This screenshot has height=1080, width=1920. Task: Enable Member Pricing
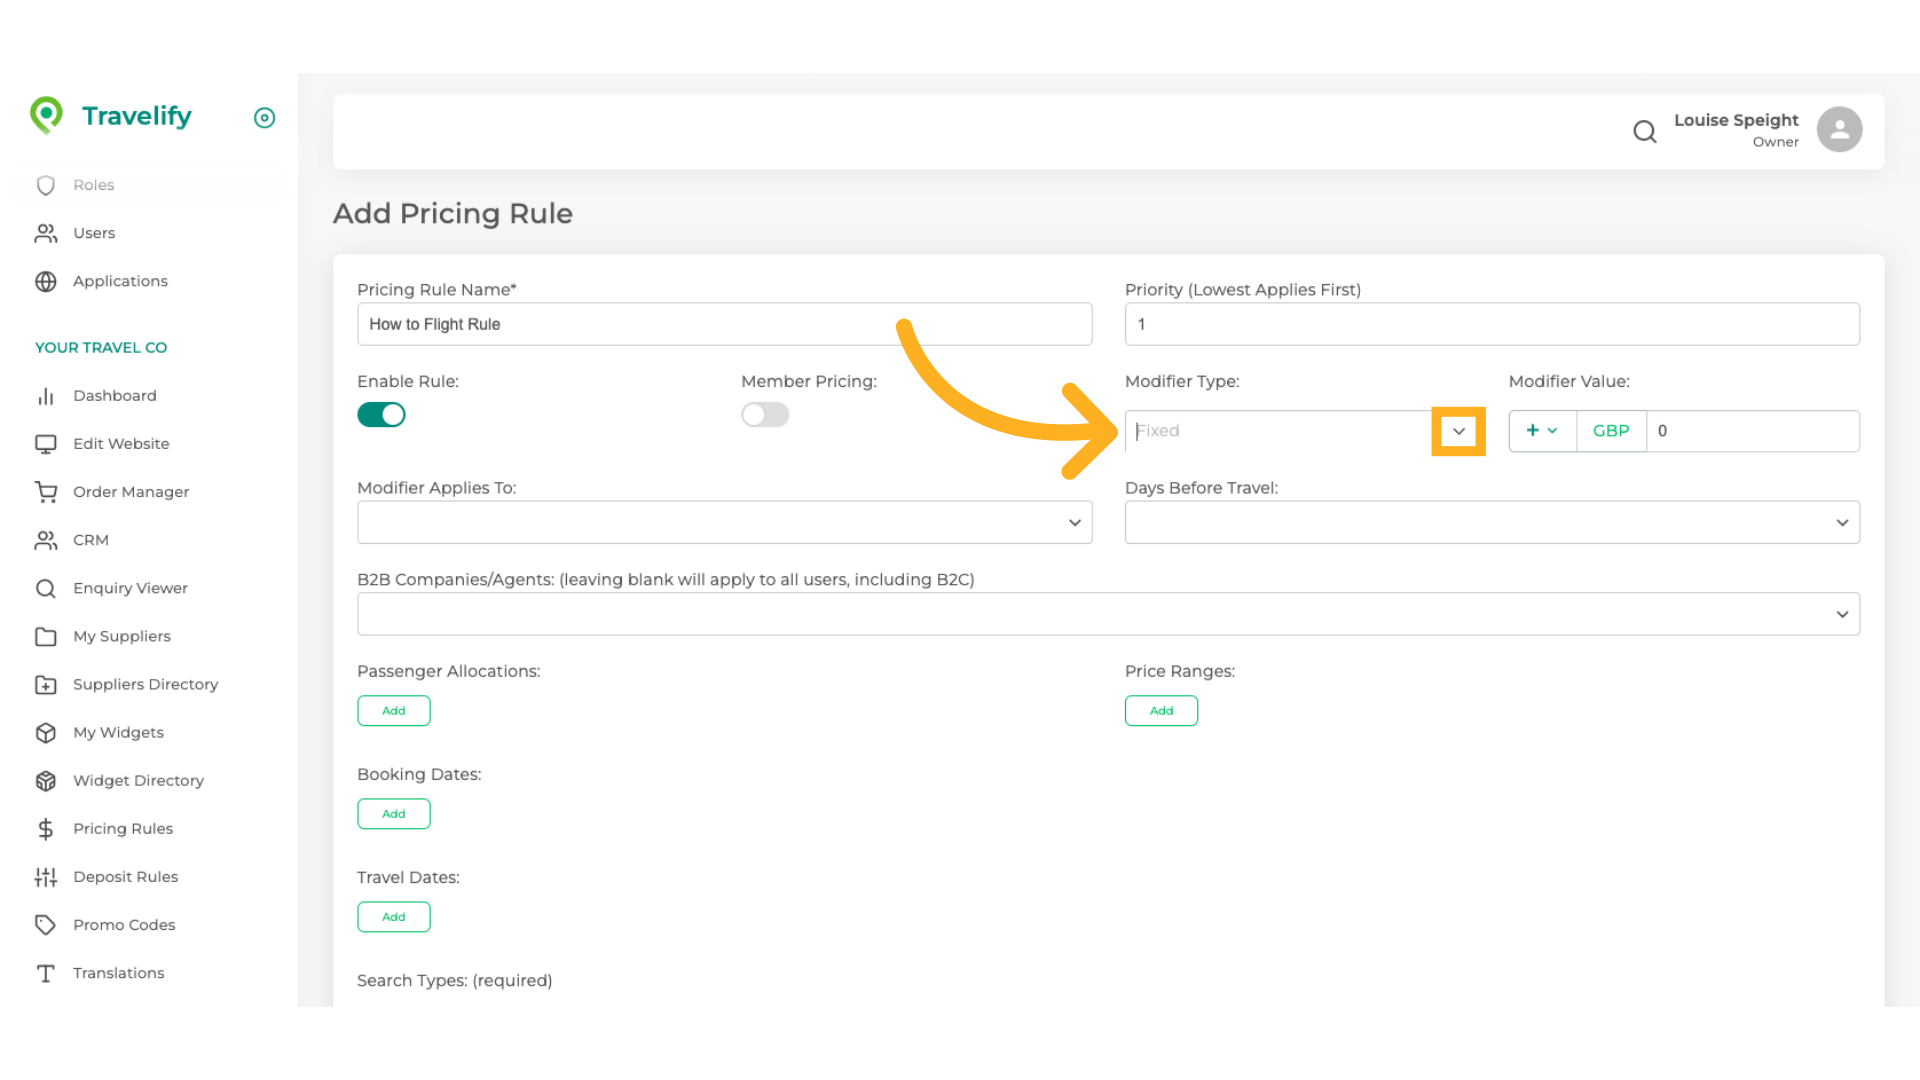pyautogui.click(x=765, y=414)
